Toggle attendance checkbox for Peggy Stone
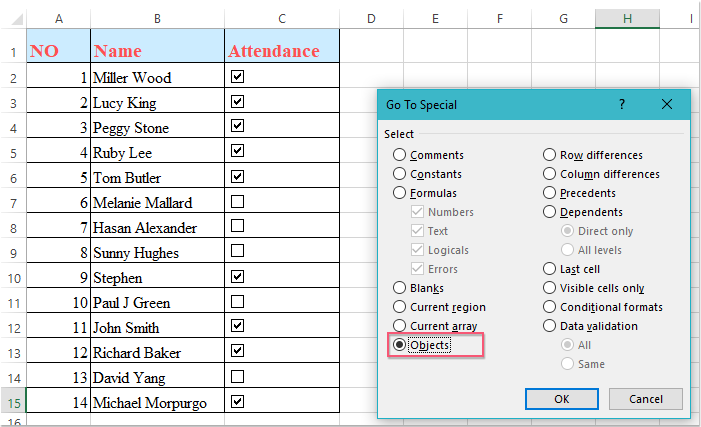This screenshot has width=701, height=427. click(237, 126)
